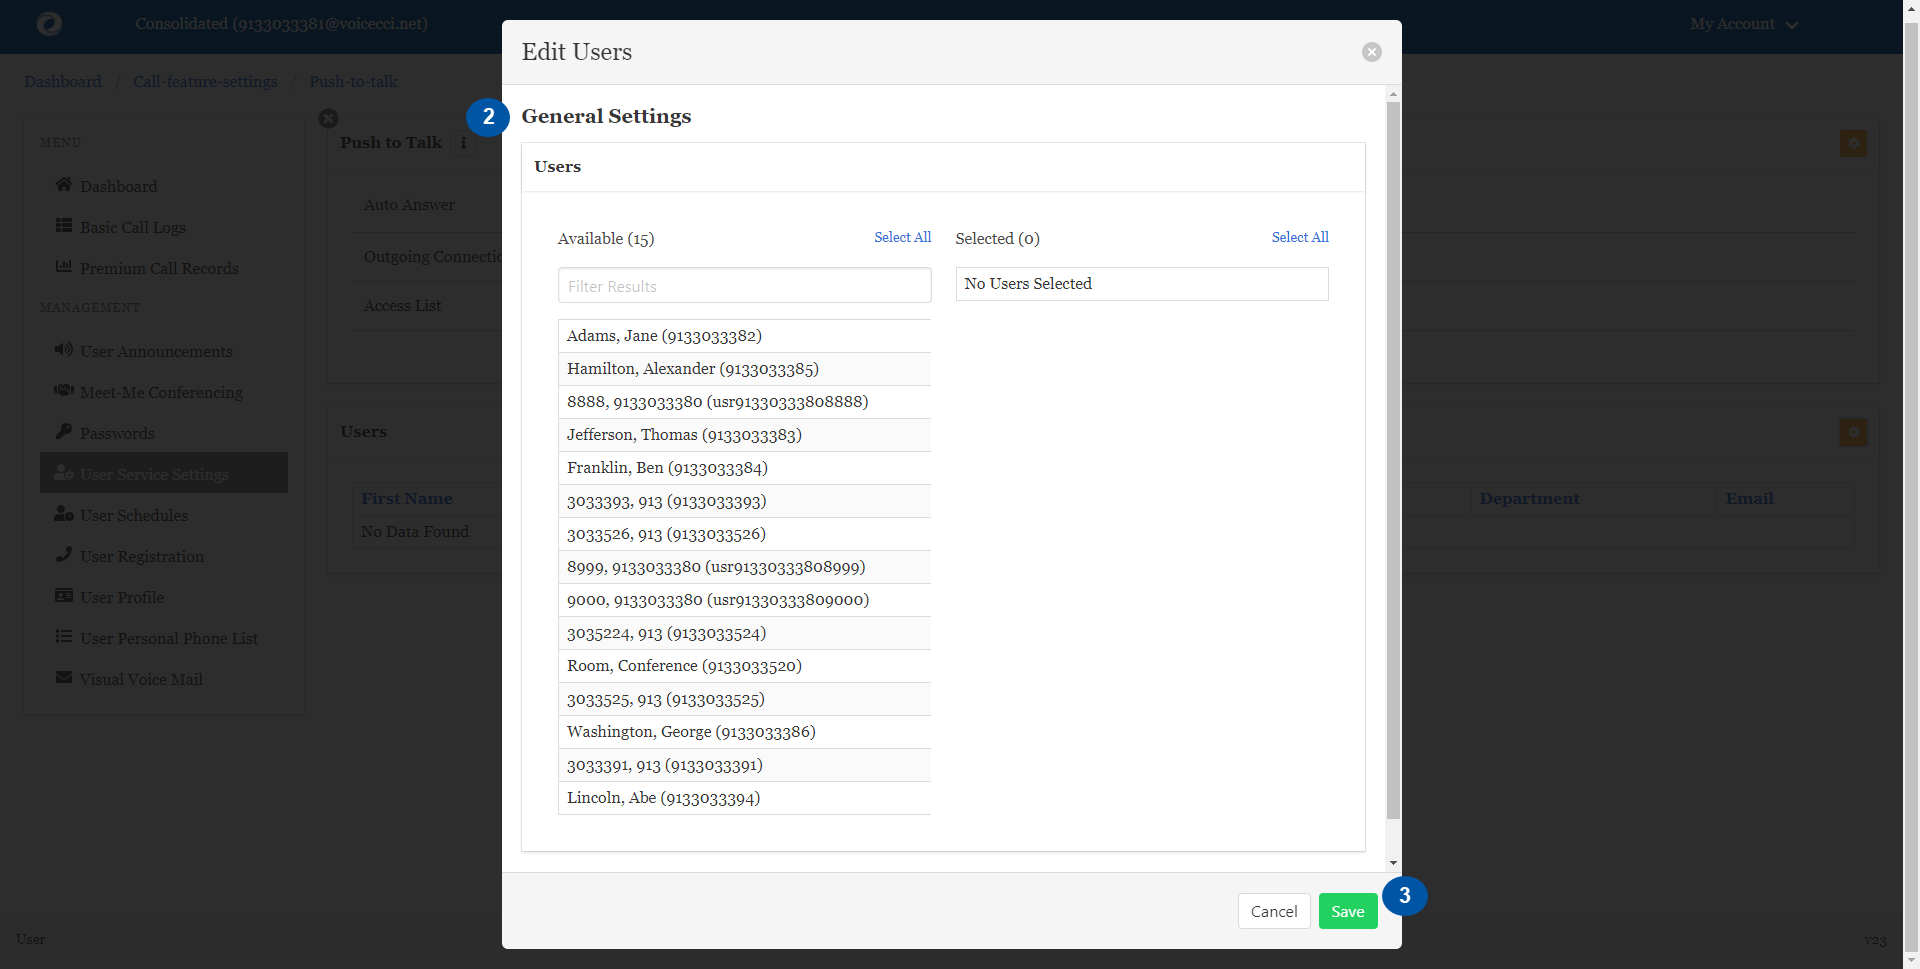Screen dimensions: 1920x969
Task: Click the Visual Voice Mail envelope icon
Action: tap(64, 678)
